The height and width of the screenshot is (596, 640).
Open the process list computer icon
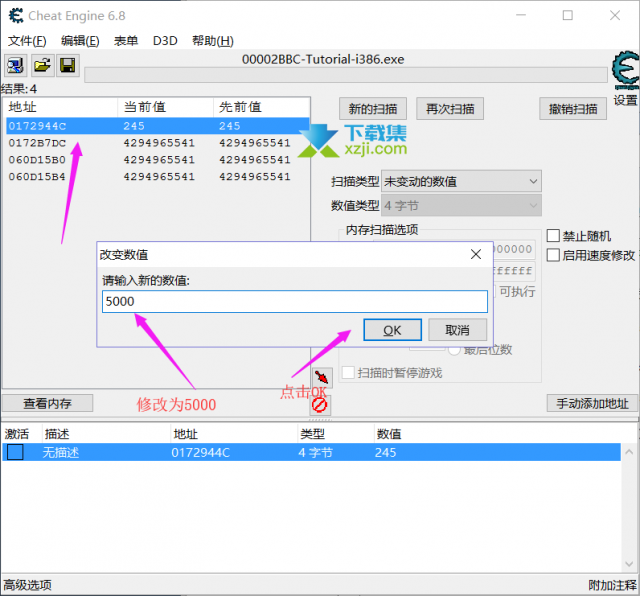pyautogui.click(x=16, y=65)
